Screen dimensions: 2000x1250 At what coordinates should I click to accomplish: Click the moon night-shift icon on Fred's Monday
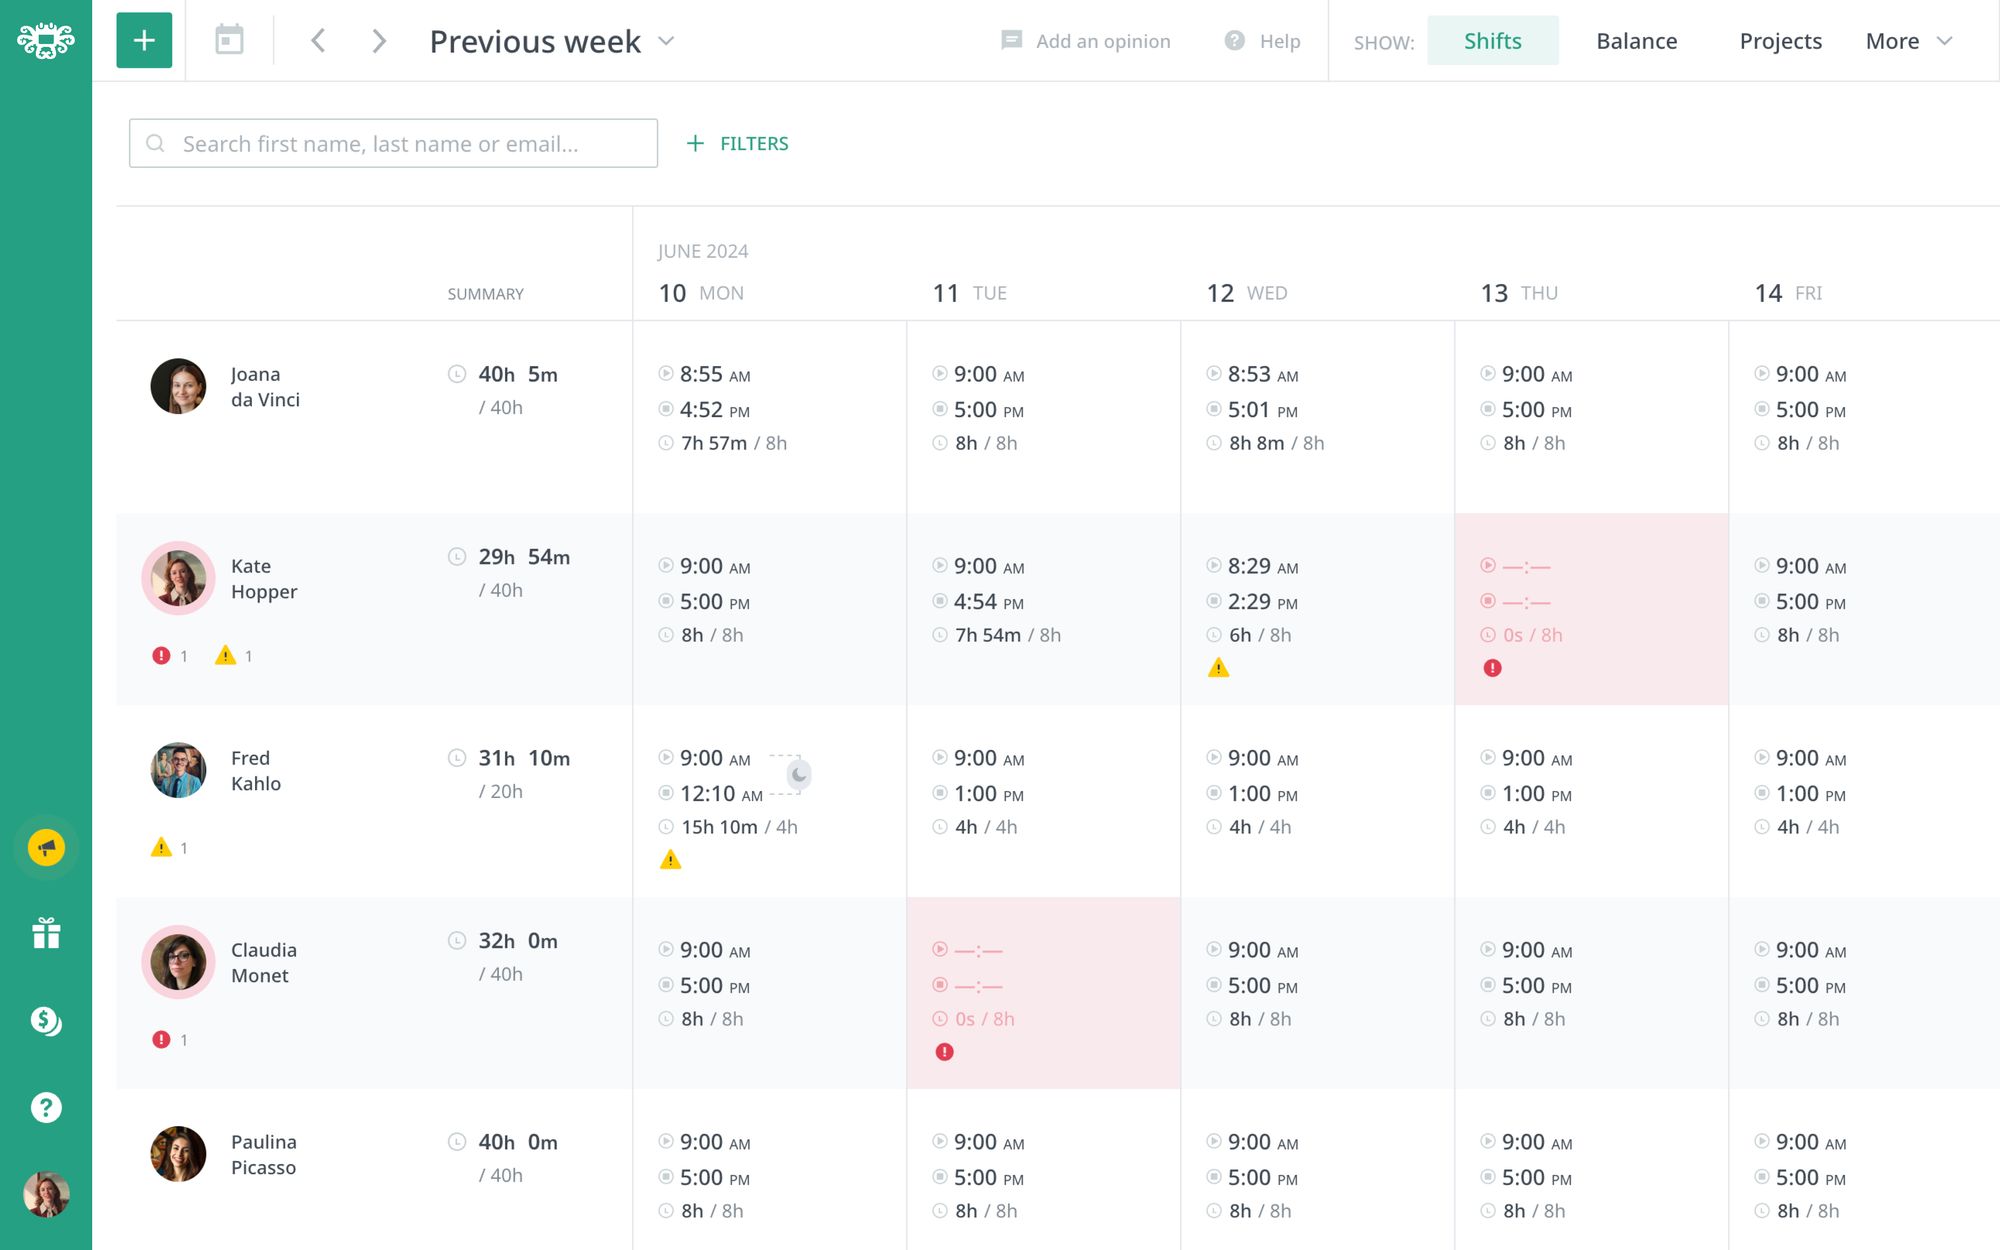tap(797, 773)
